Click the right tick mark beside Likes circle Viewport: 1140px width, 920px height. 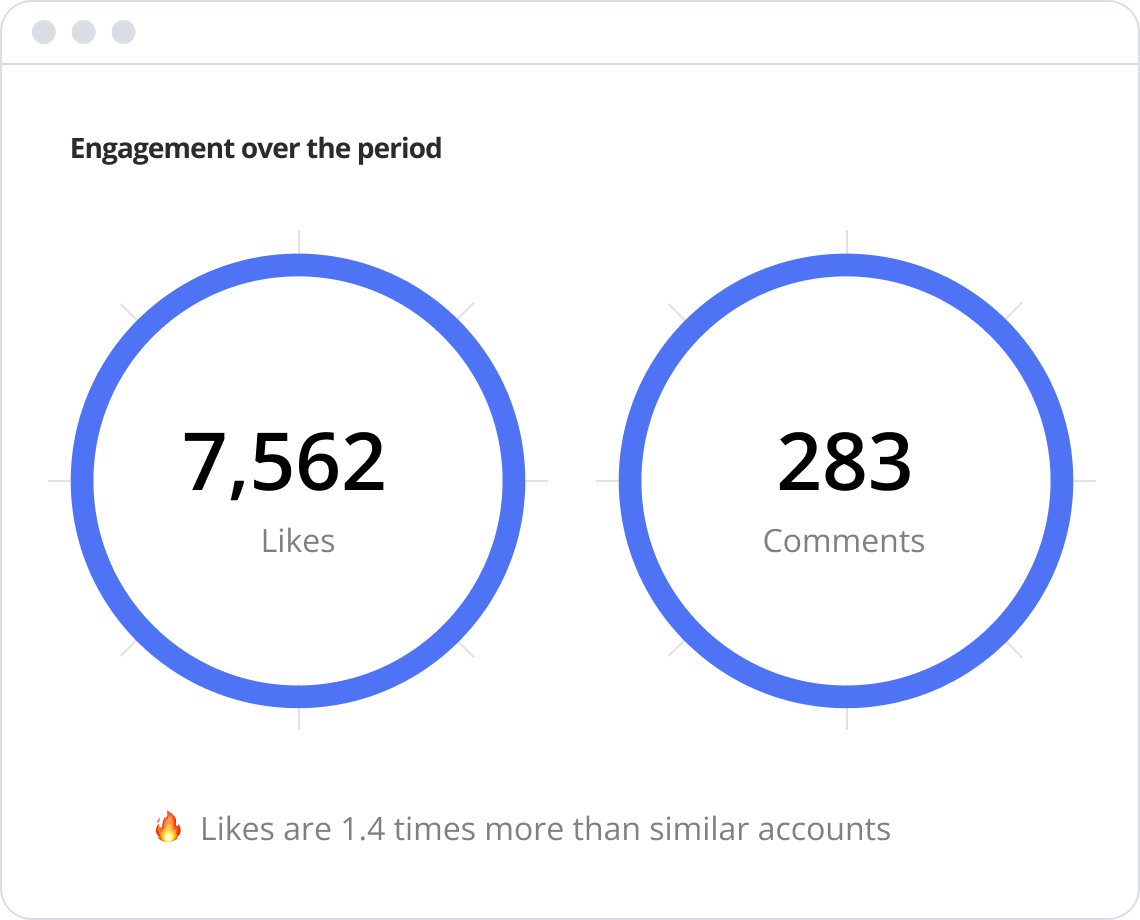click(537, 481)
